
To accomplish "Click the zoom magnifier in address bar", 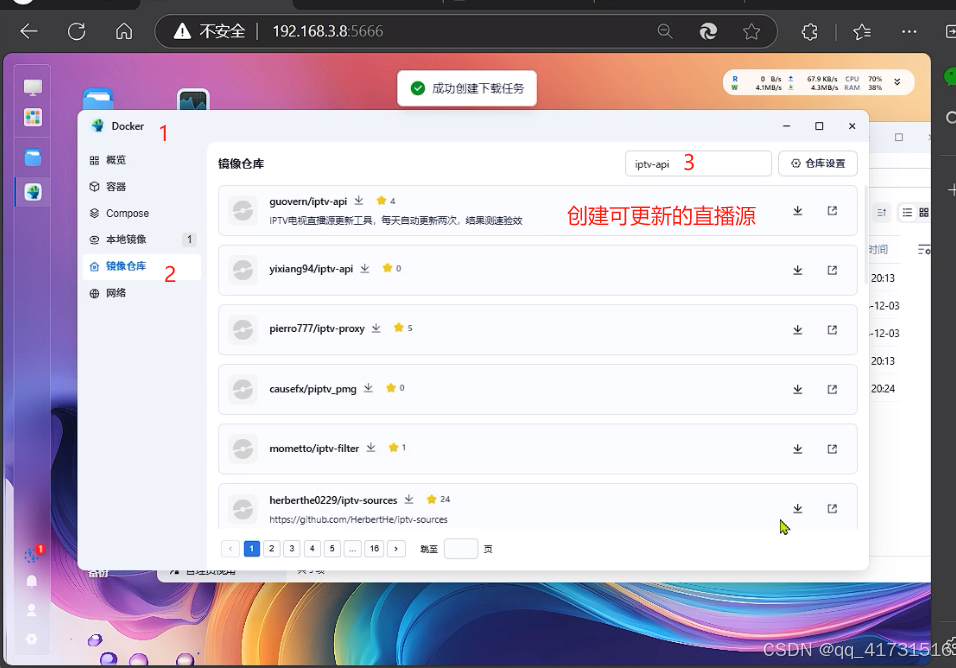I will (665, 31).
